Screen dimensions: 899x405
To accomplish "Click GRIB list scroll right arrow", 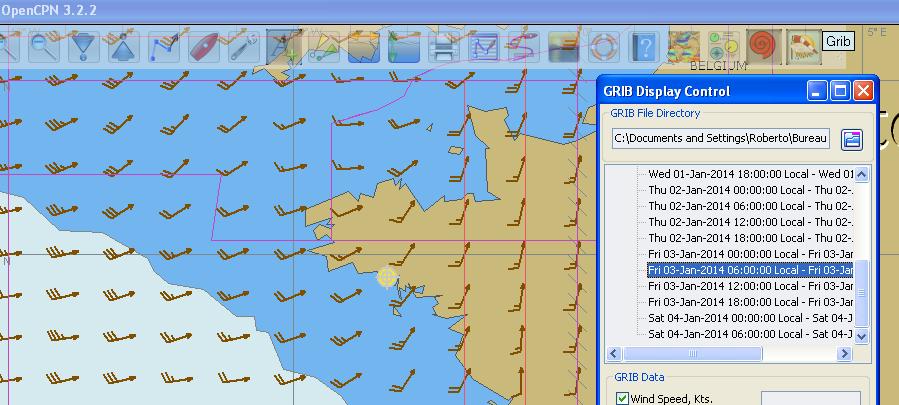I will (845, 354).
